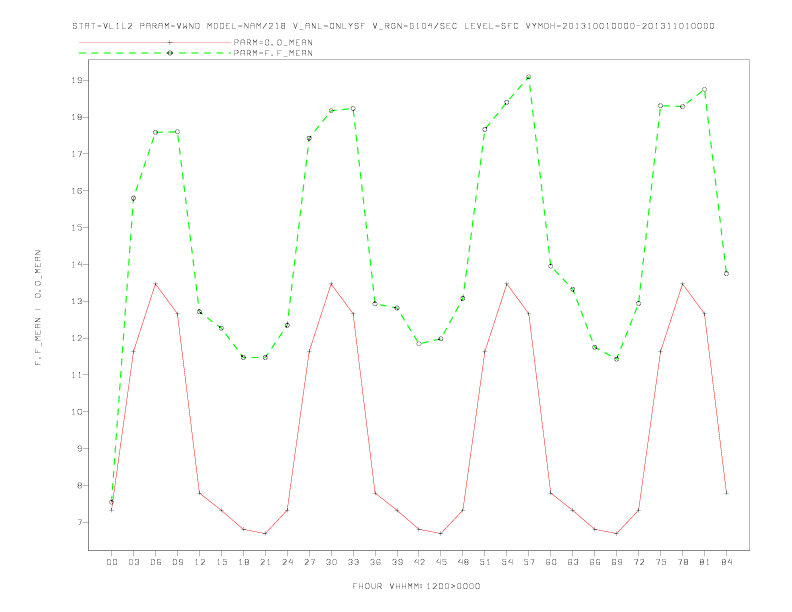Click x-axis tick label 72
792x612 pixels.
point(638,562)
